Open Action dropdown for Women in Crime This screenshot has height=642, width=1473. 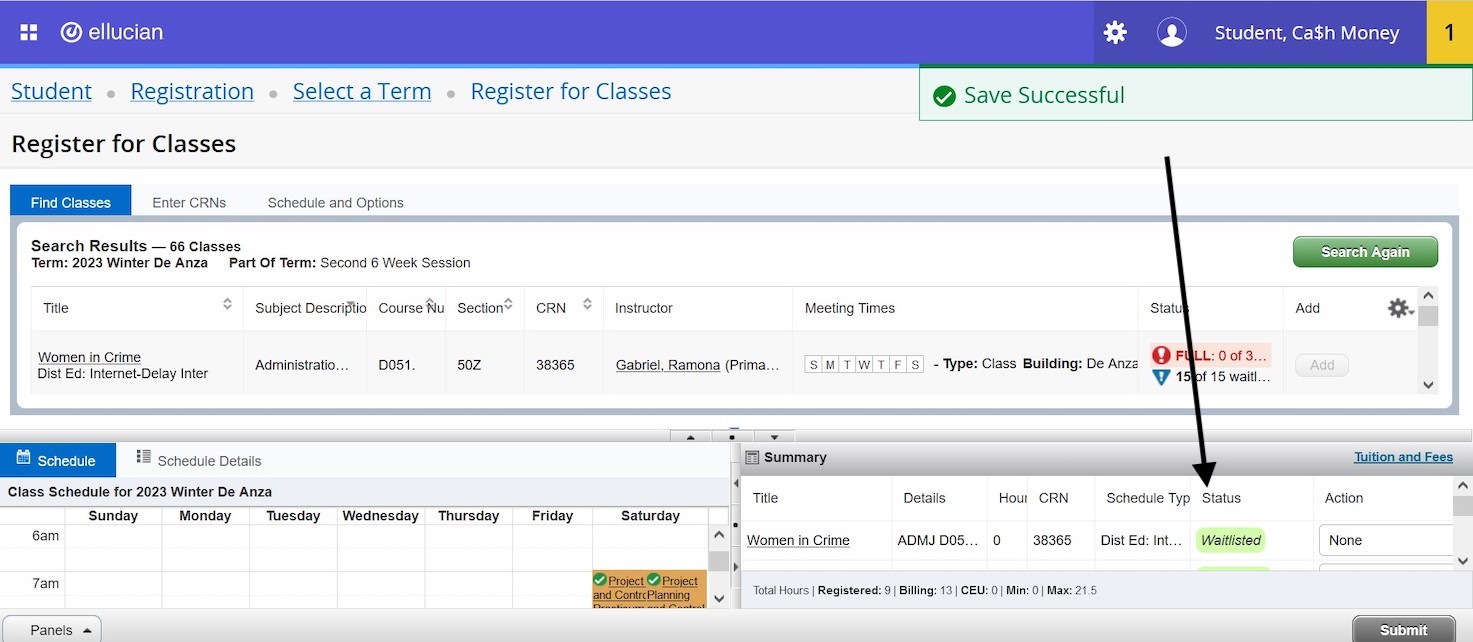click(x=1385, y=540)
